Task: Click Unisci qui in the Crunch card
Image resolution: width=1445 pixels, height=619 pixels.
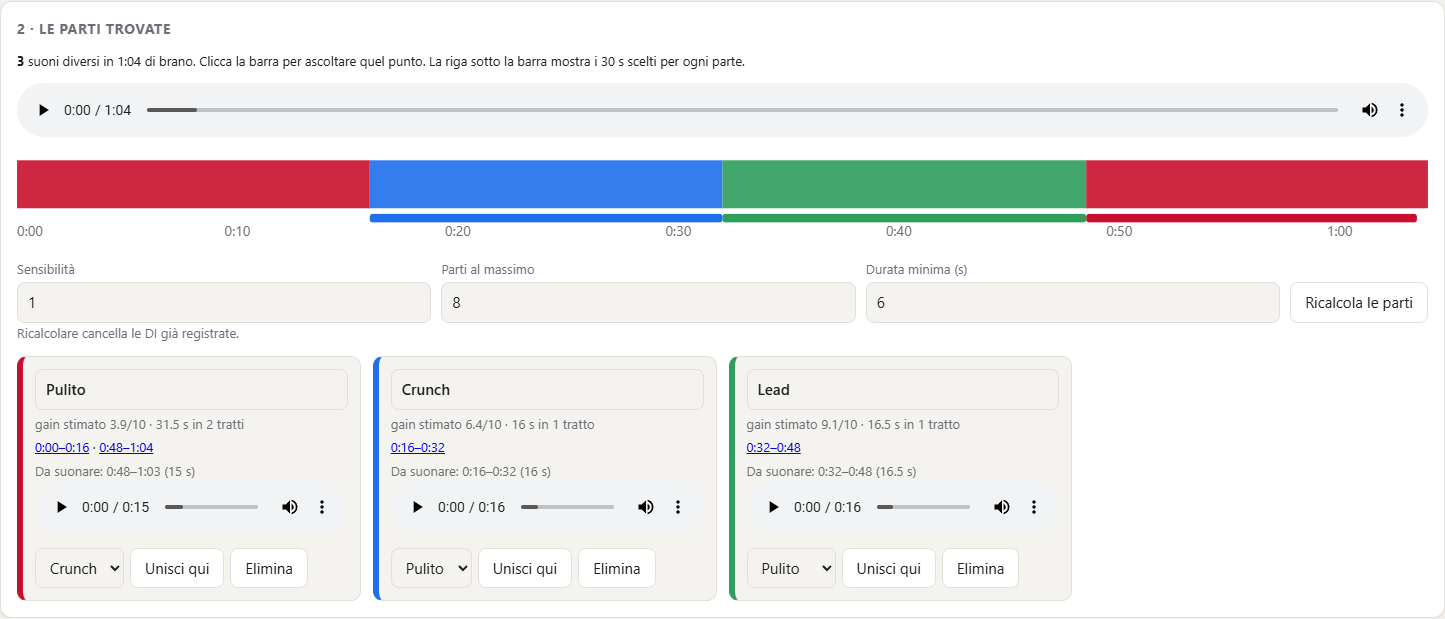Action: tap(525, 568)
